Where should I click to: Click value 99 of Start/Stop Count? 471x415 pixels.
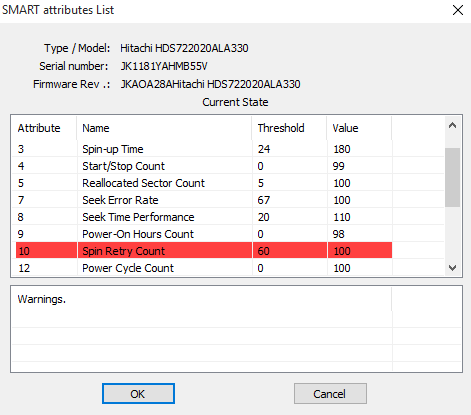tap(339, 166)
